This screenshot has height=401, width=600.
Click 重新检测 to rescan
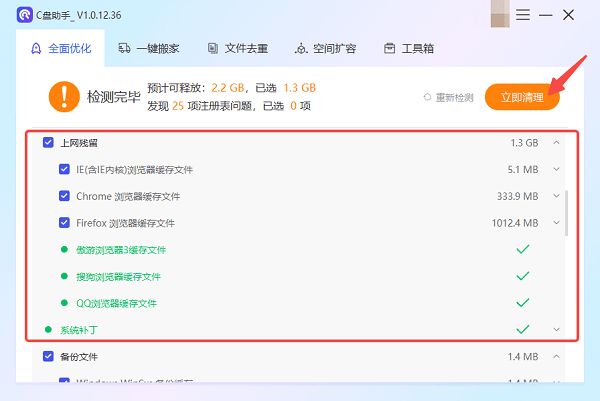(x=449, y=97)
